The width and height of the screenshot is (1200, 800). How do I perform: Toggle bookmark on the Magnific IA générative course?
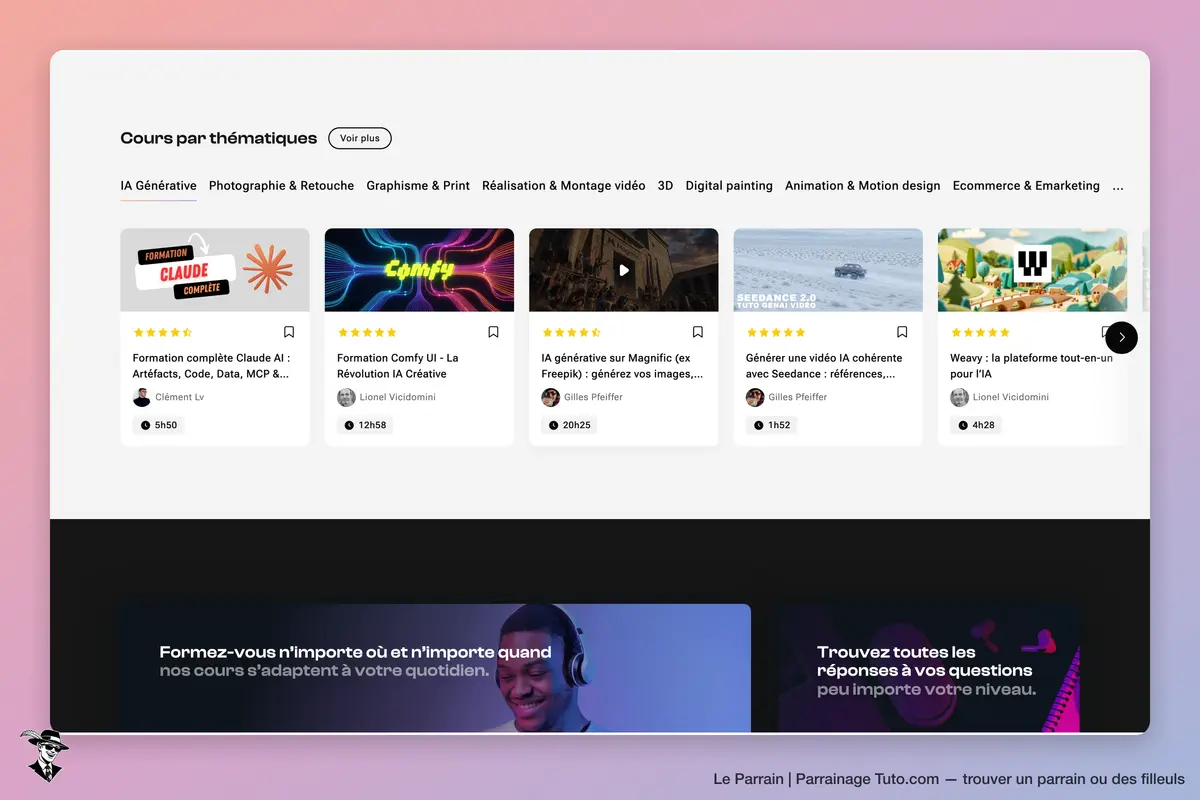click(x=698, y=332)
